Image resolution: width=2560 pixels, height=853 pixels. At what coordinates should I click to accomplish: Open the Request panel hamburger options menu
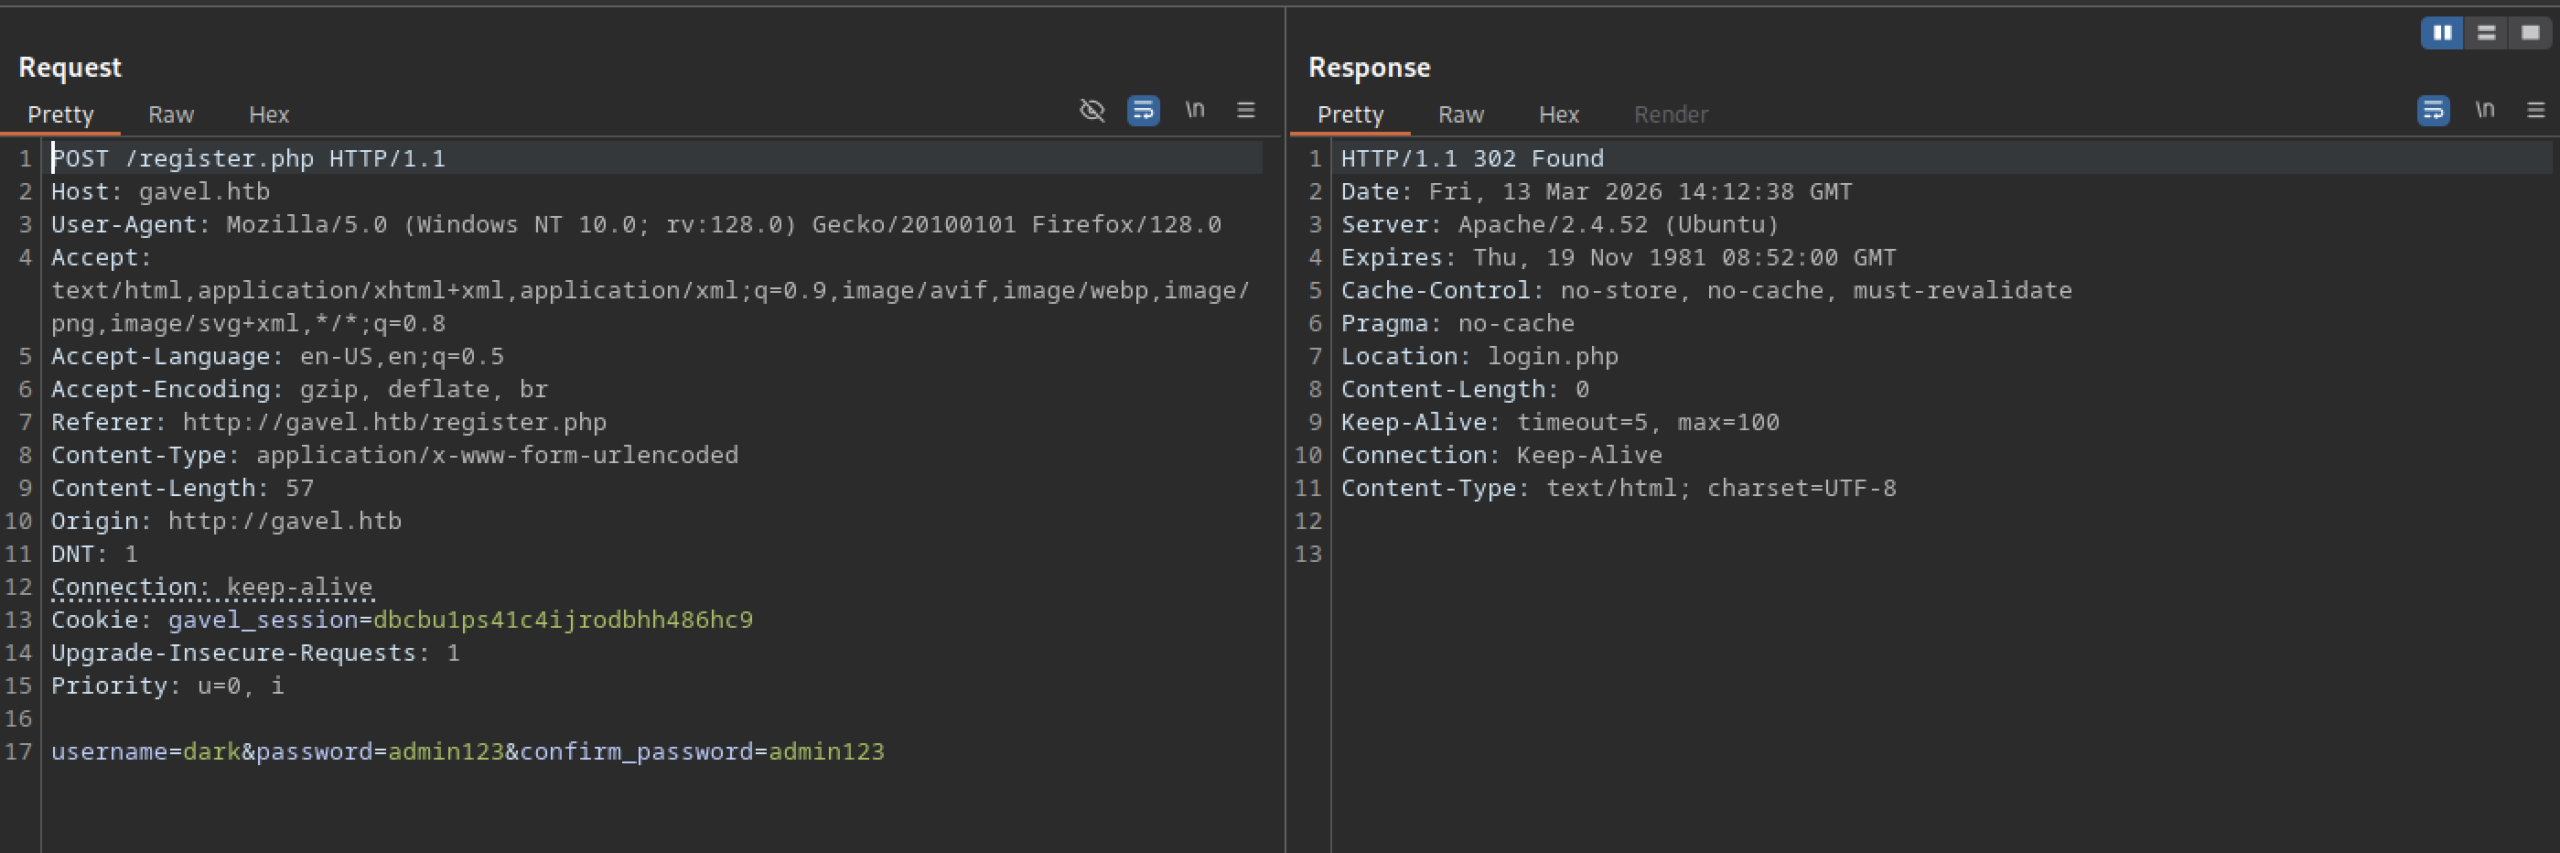coord(1246,110)
